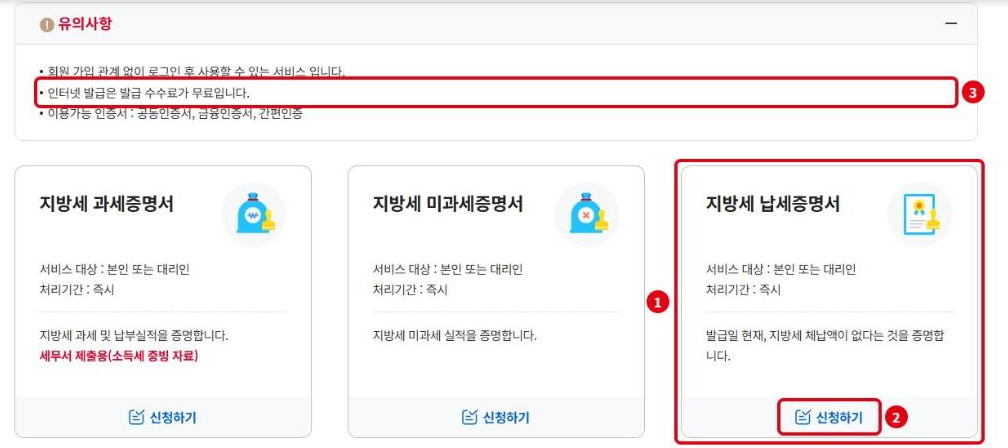
Task: Click the red 세무서 제출용(소득세 증빙 자료) text
Action: (119, 355)
